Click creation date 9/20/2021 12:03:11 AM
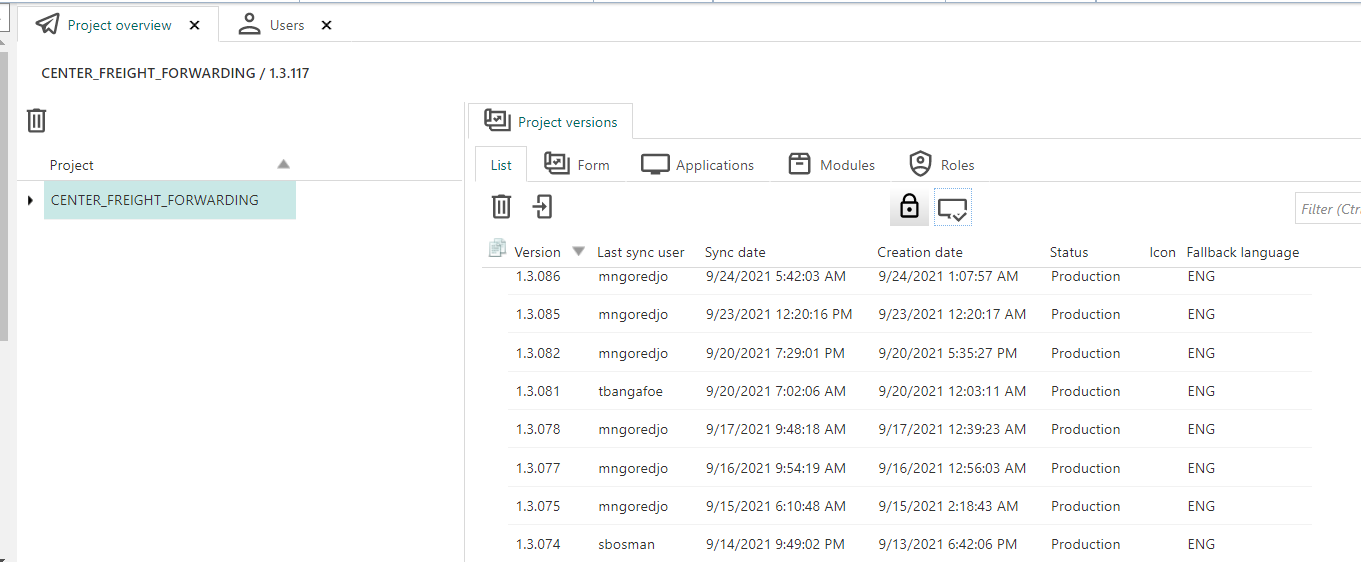The image size is (1361, 562). [x=952, y=391]
